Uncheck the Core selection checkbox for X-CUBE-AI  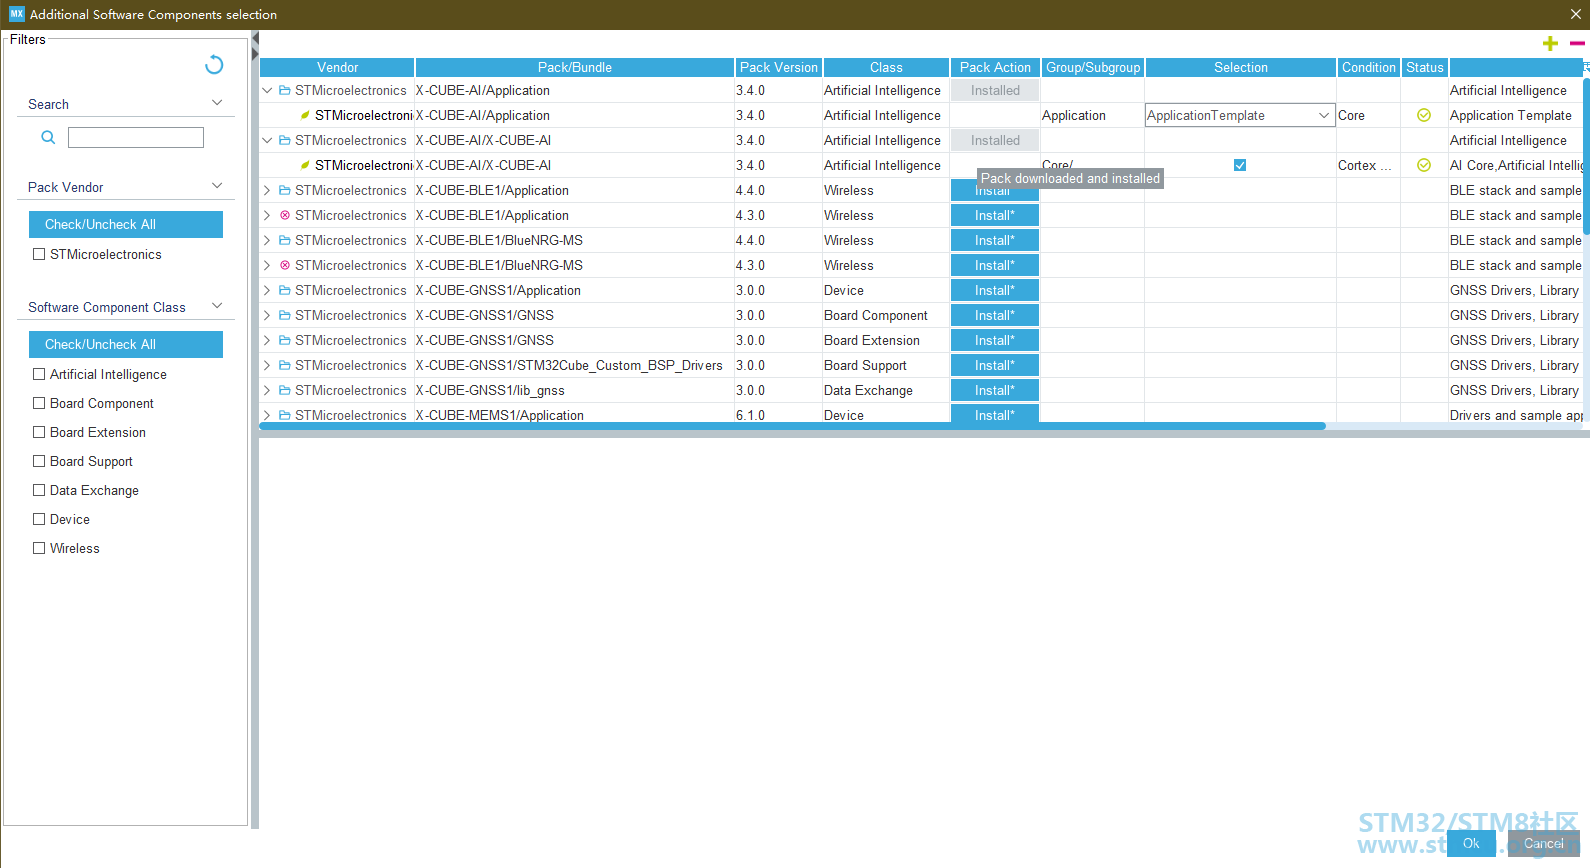[1240, 165]
